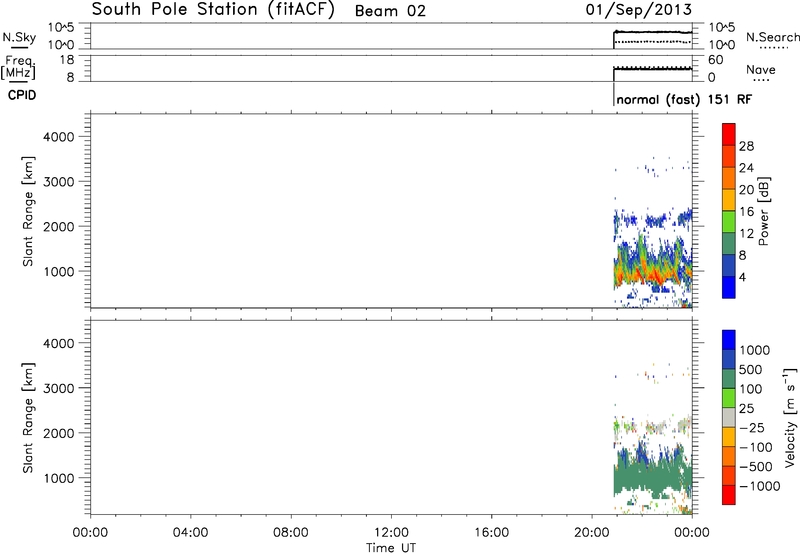Viewport: 800px width, 554px height.
Task: Click the 04:00 time axis label
Action: 190,533
